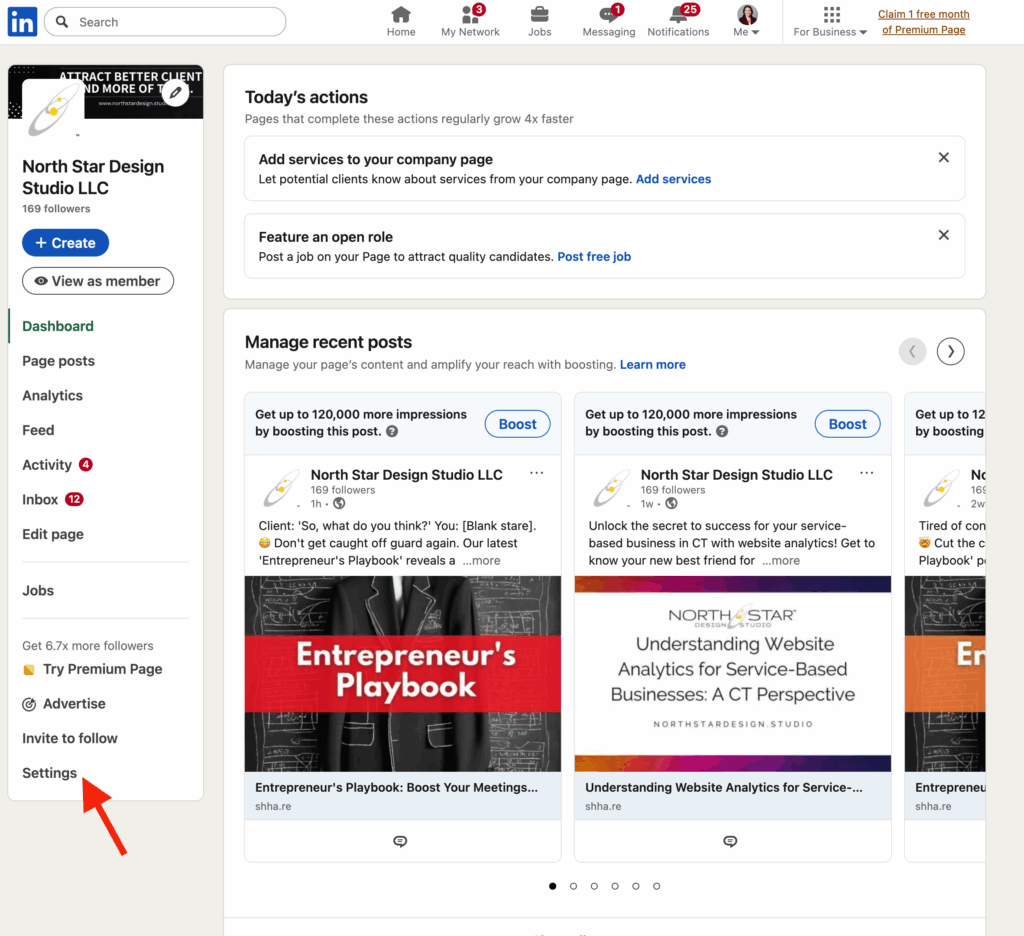
Task: Open options menu of the 1h post
Action: [537, 473]
